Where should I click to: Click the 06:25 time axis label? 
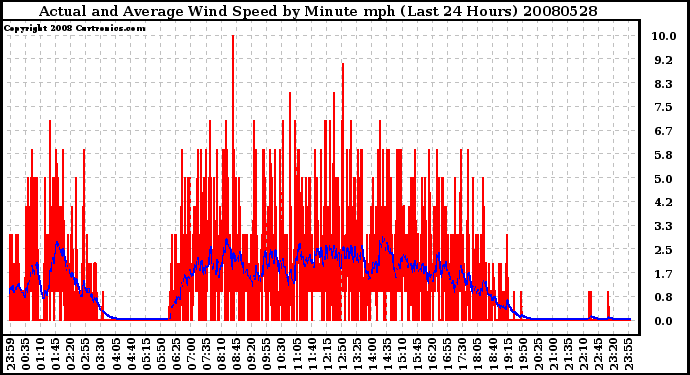[x=176, y=354]
